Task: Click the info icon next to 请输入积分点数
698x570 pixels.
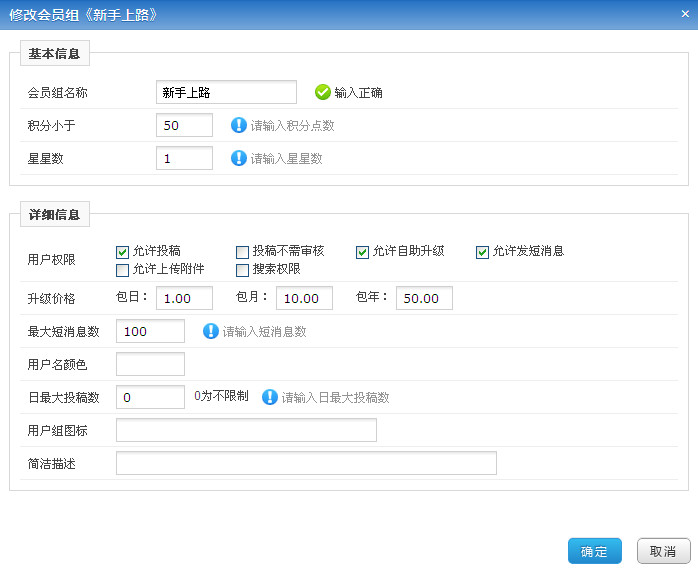Action: (x=239, y=125)
